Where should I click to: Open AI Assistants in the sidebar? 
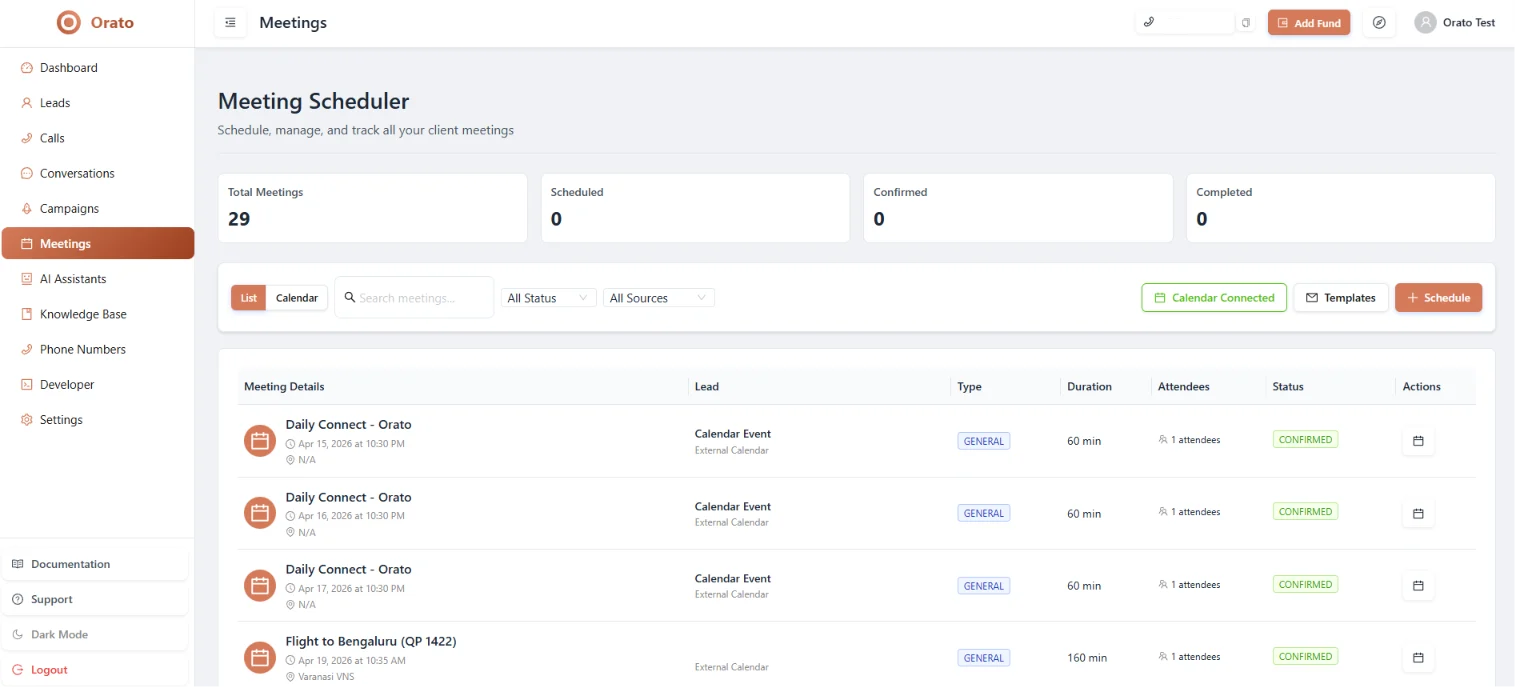click(97, 279)
